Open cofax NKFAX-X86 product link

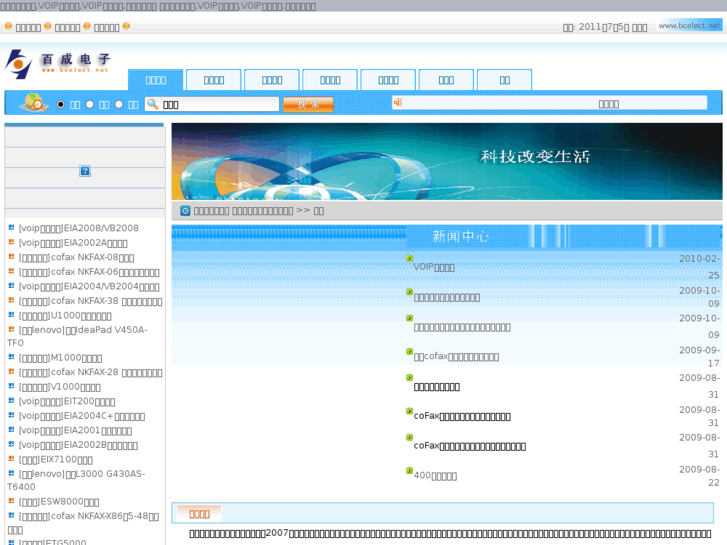(83, 522)
